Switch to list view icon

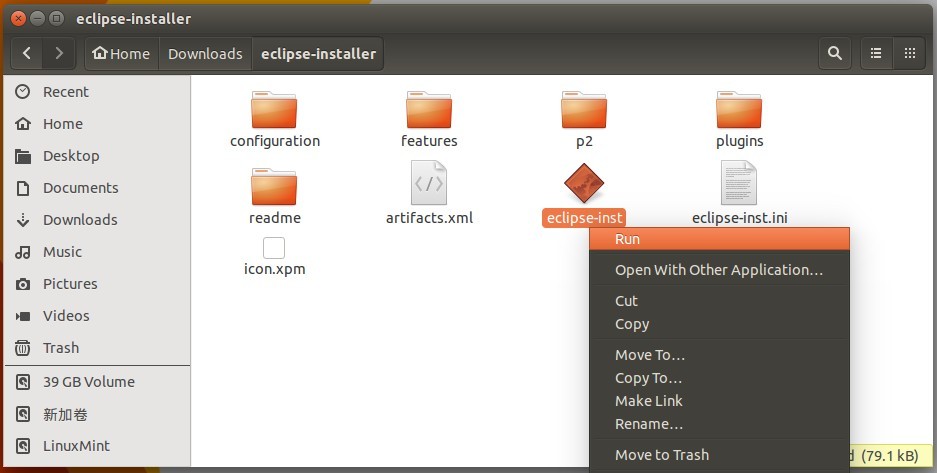(876, 54)
